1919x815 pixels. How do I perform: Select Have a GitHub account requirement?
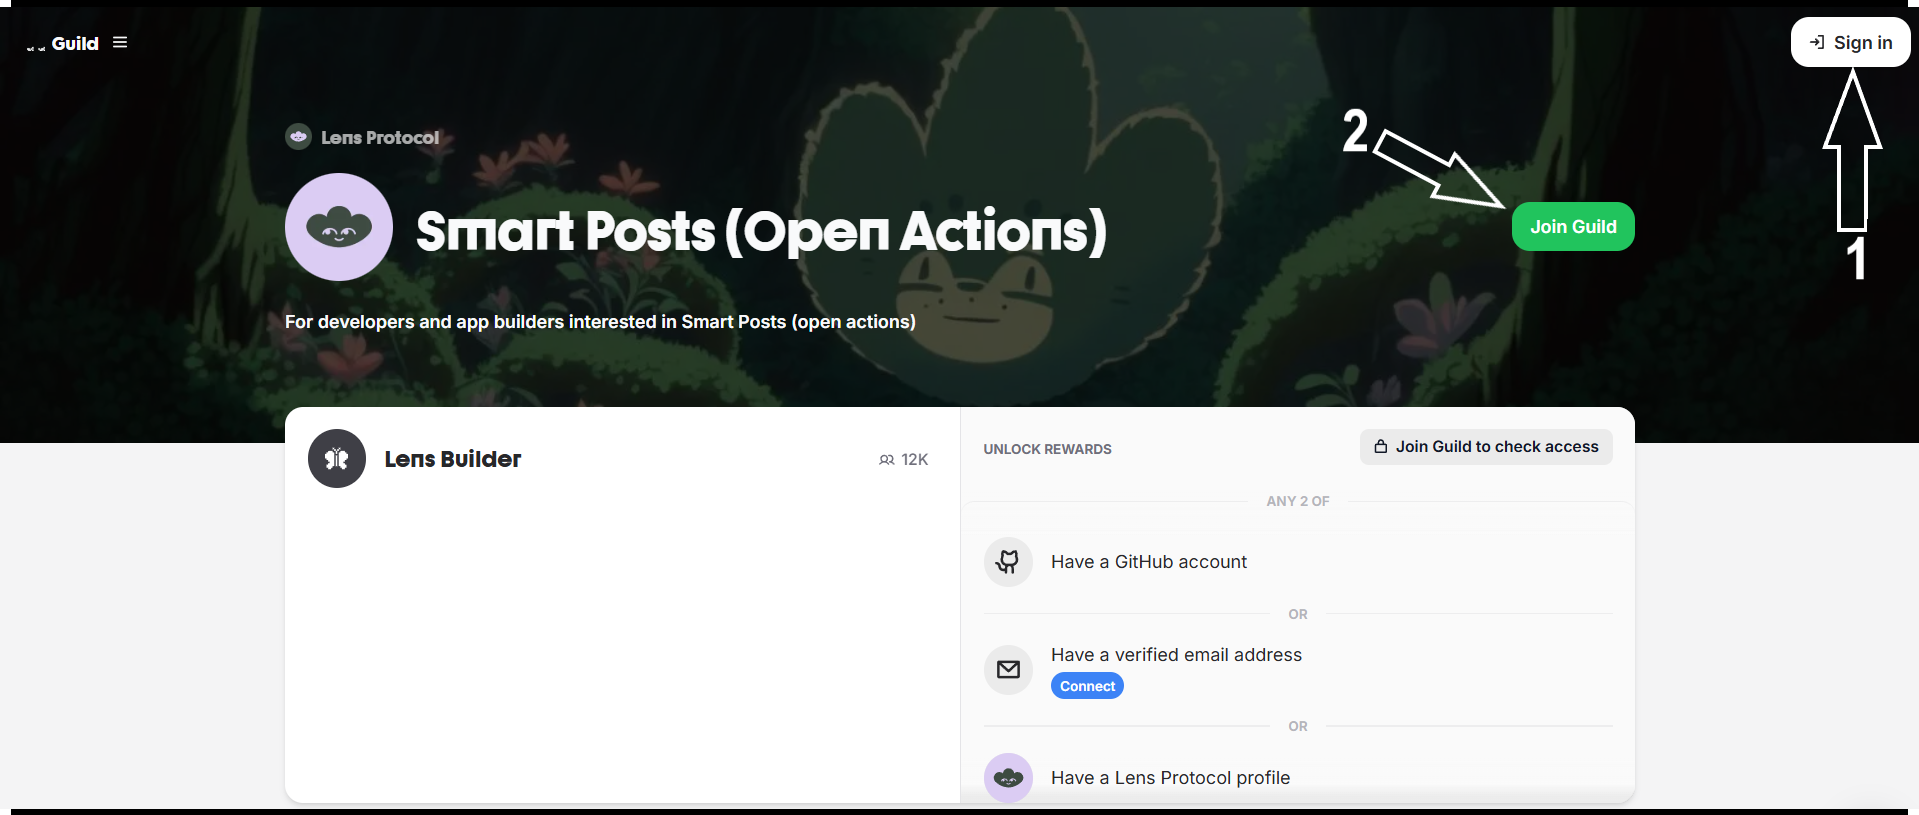pos(1149,562)
